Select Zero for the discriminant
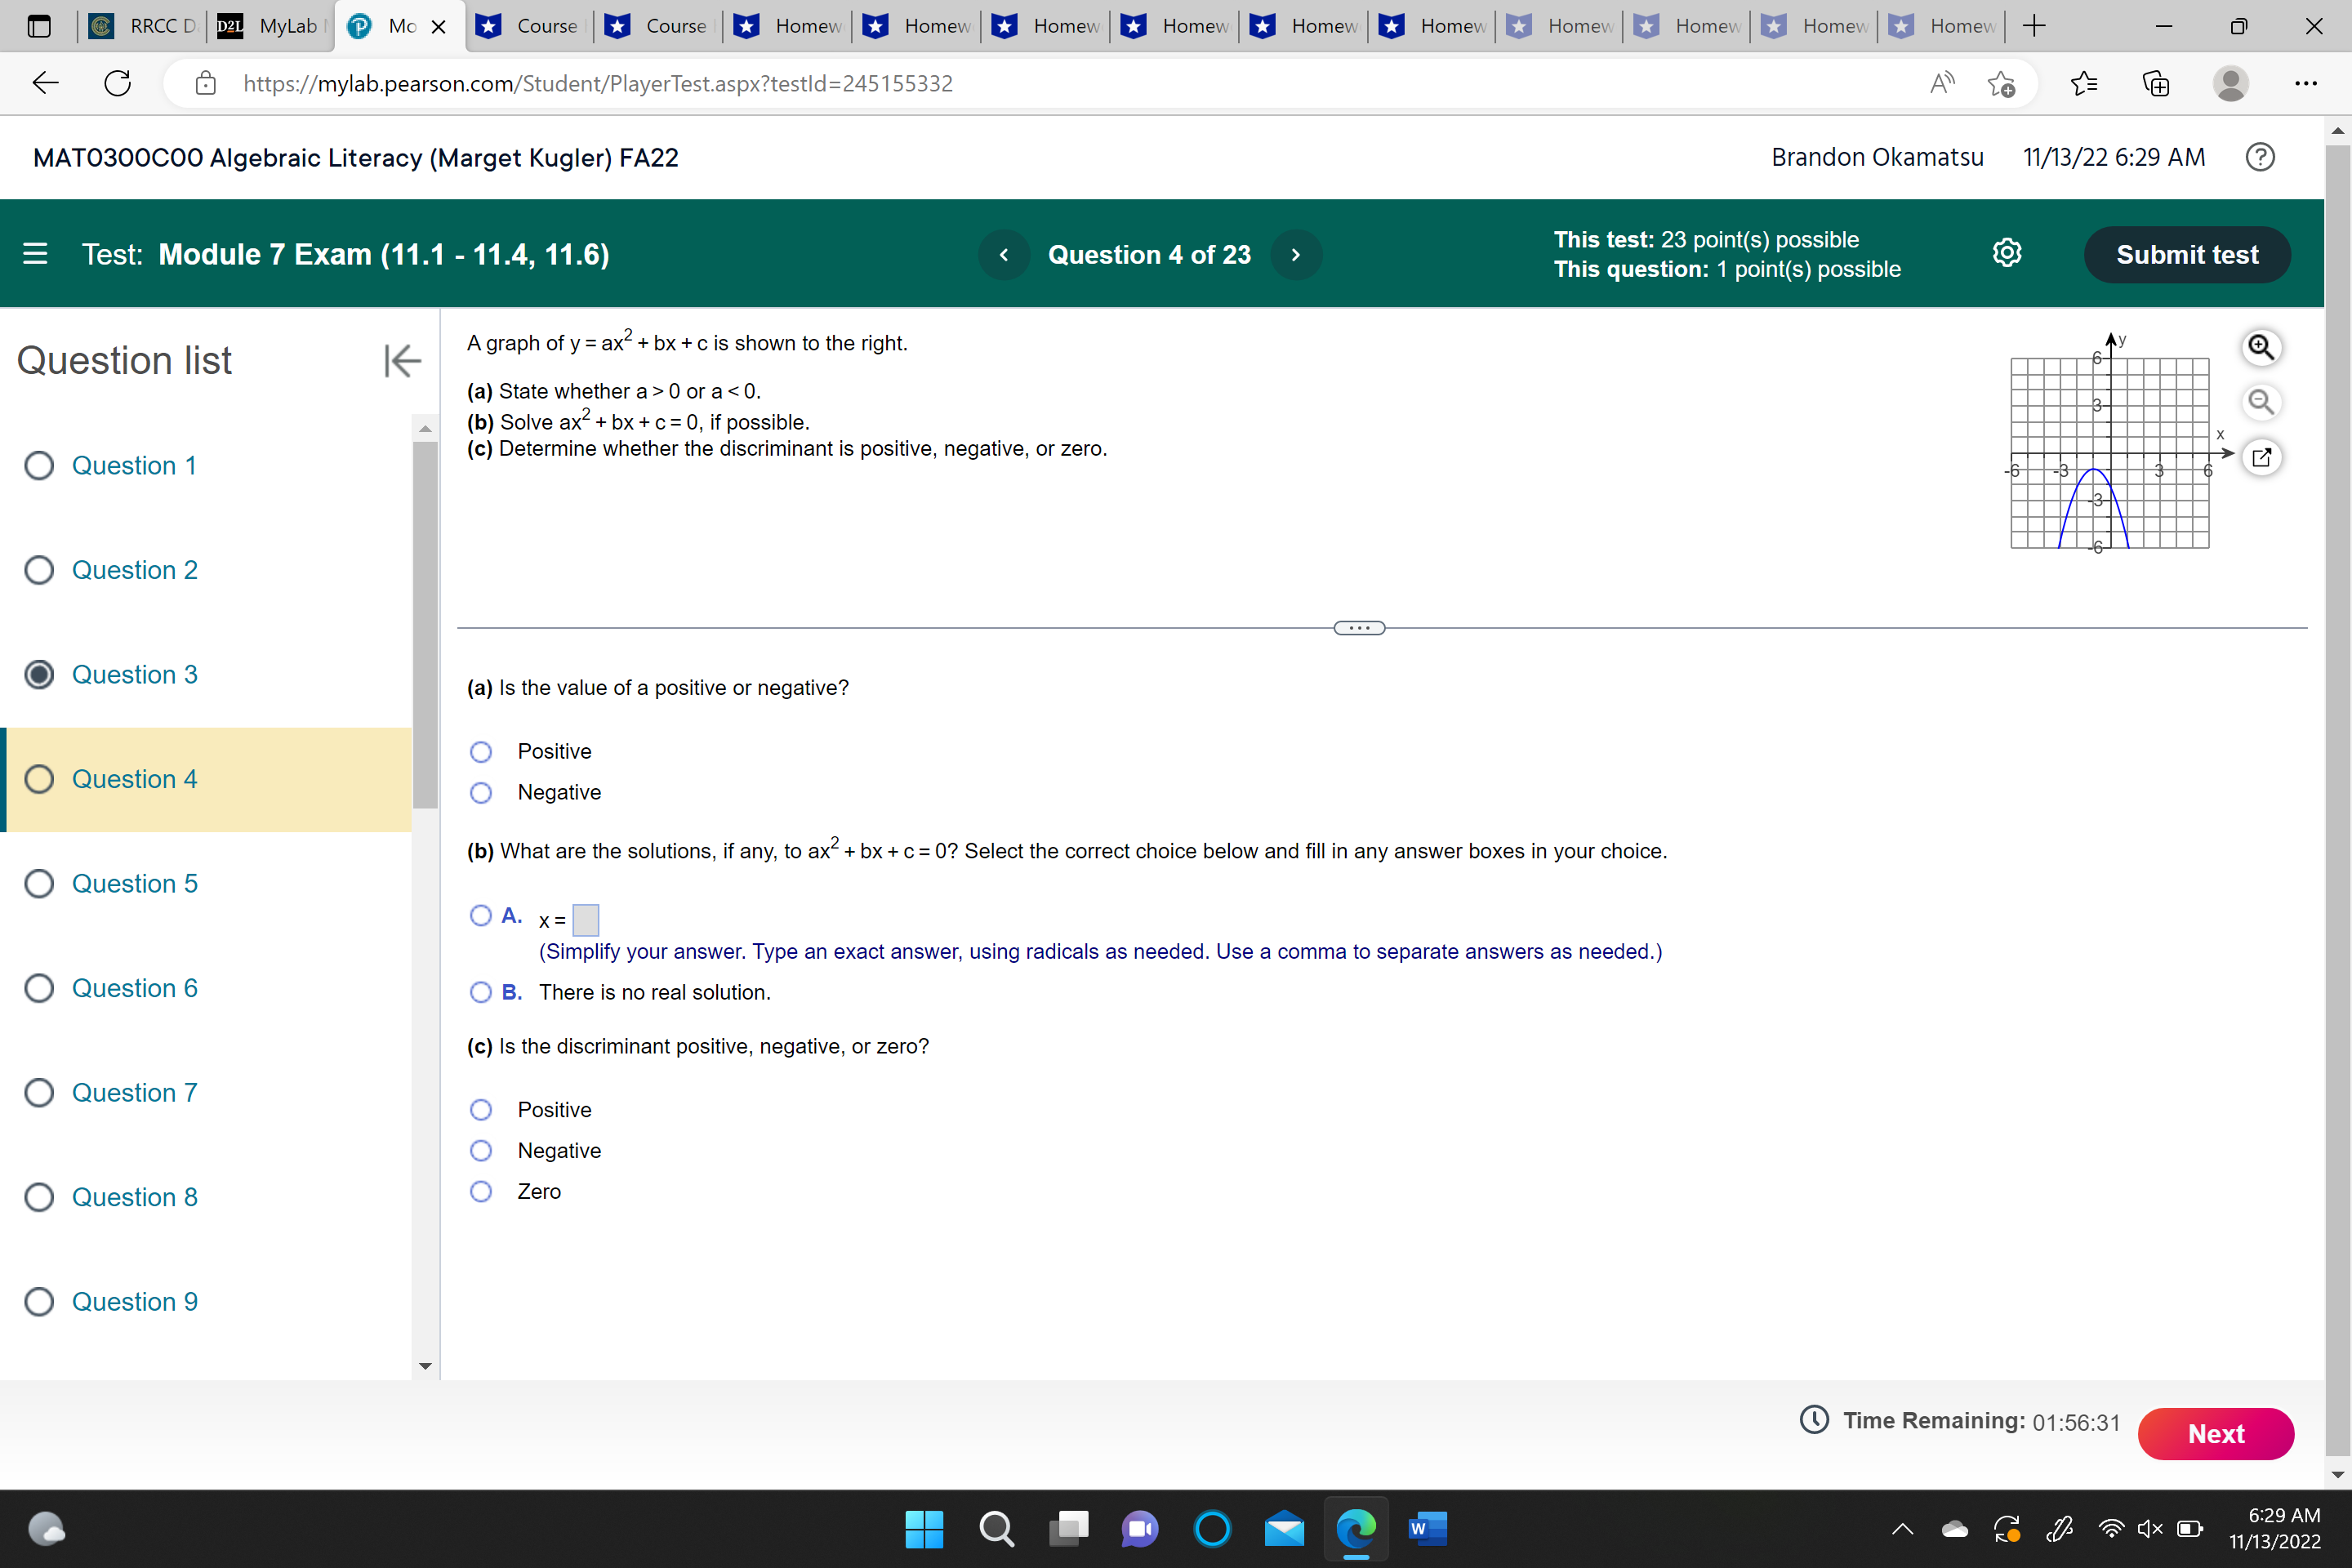 [481, 1191]
